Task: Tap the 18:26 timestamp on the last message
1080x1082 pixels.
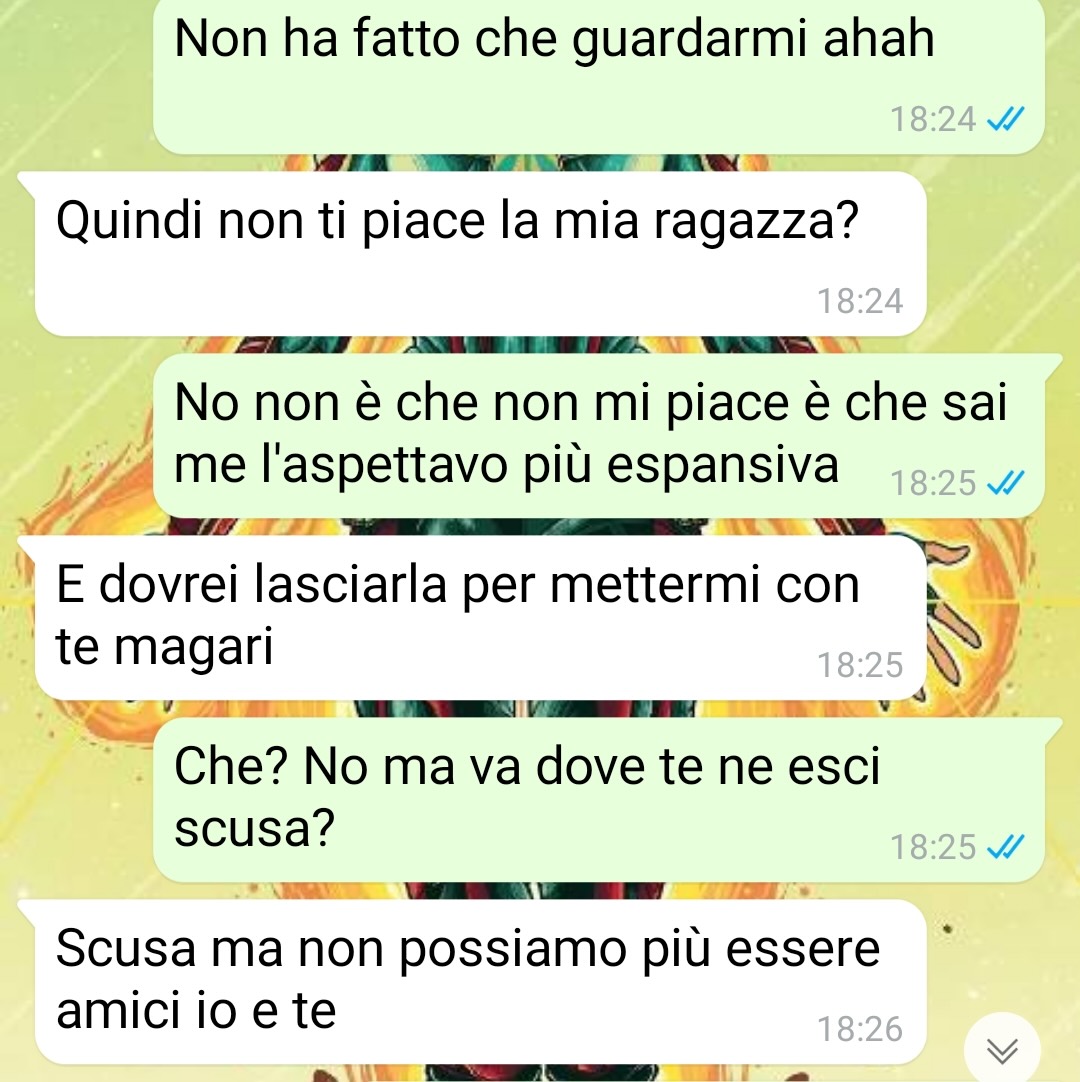Action: click(x=860, y=1029)
